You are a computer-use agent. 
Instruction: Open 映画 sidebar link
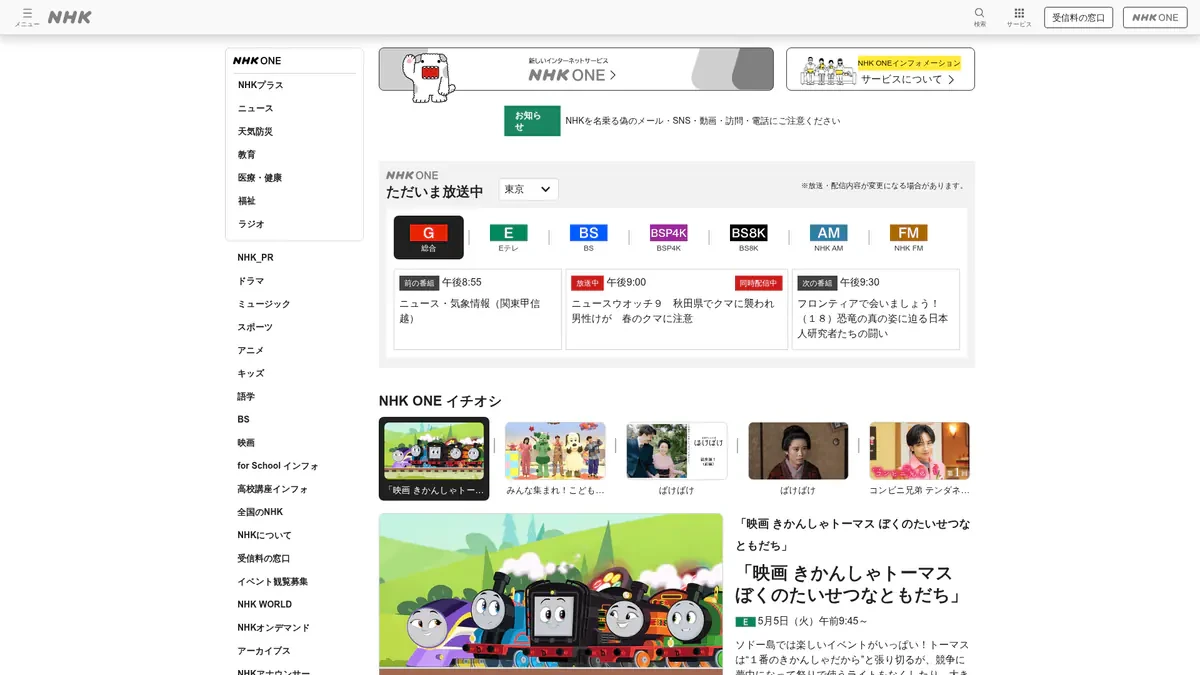click(246, 442)
